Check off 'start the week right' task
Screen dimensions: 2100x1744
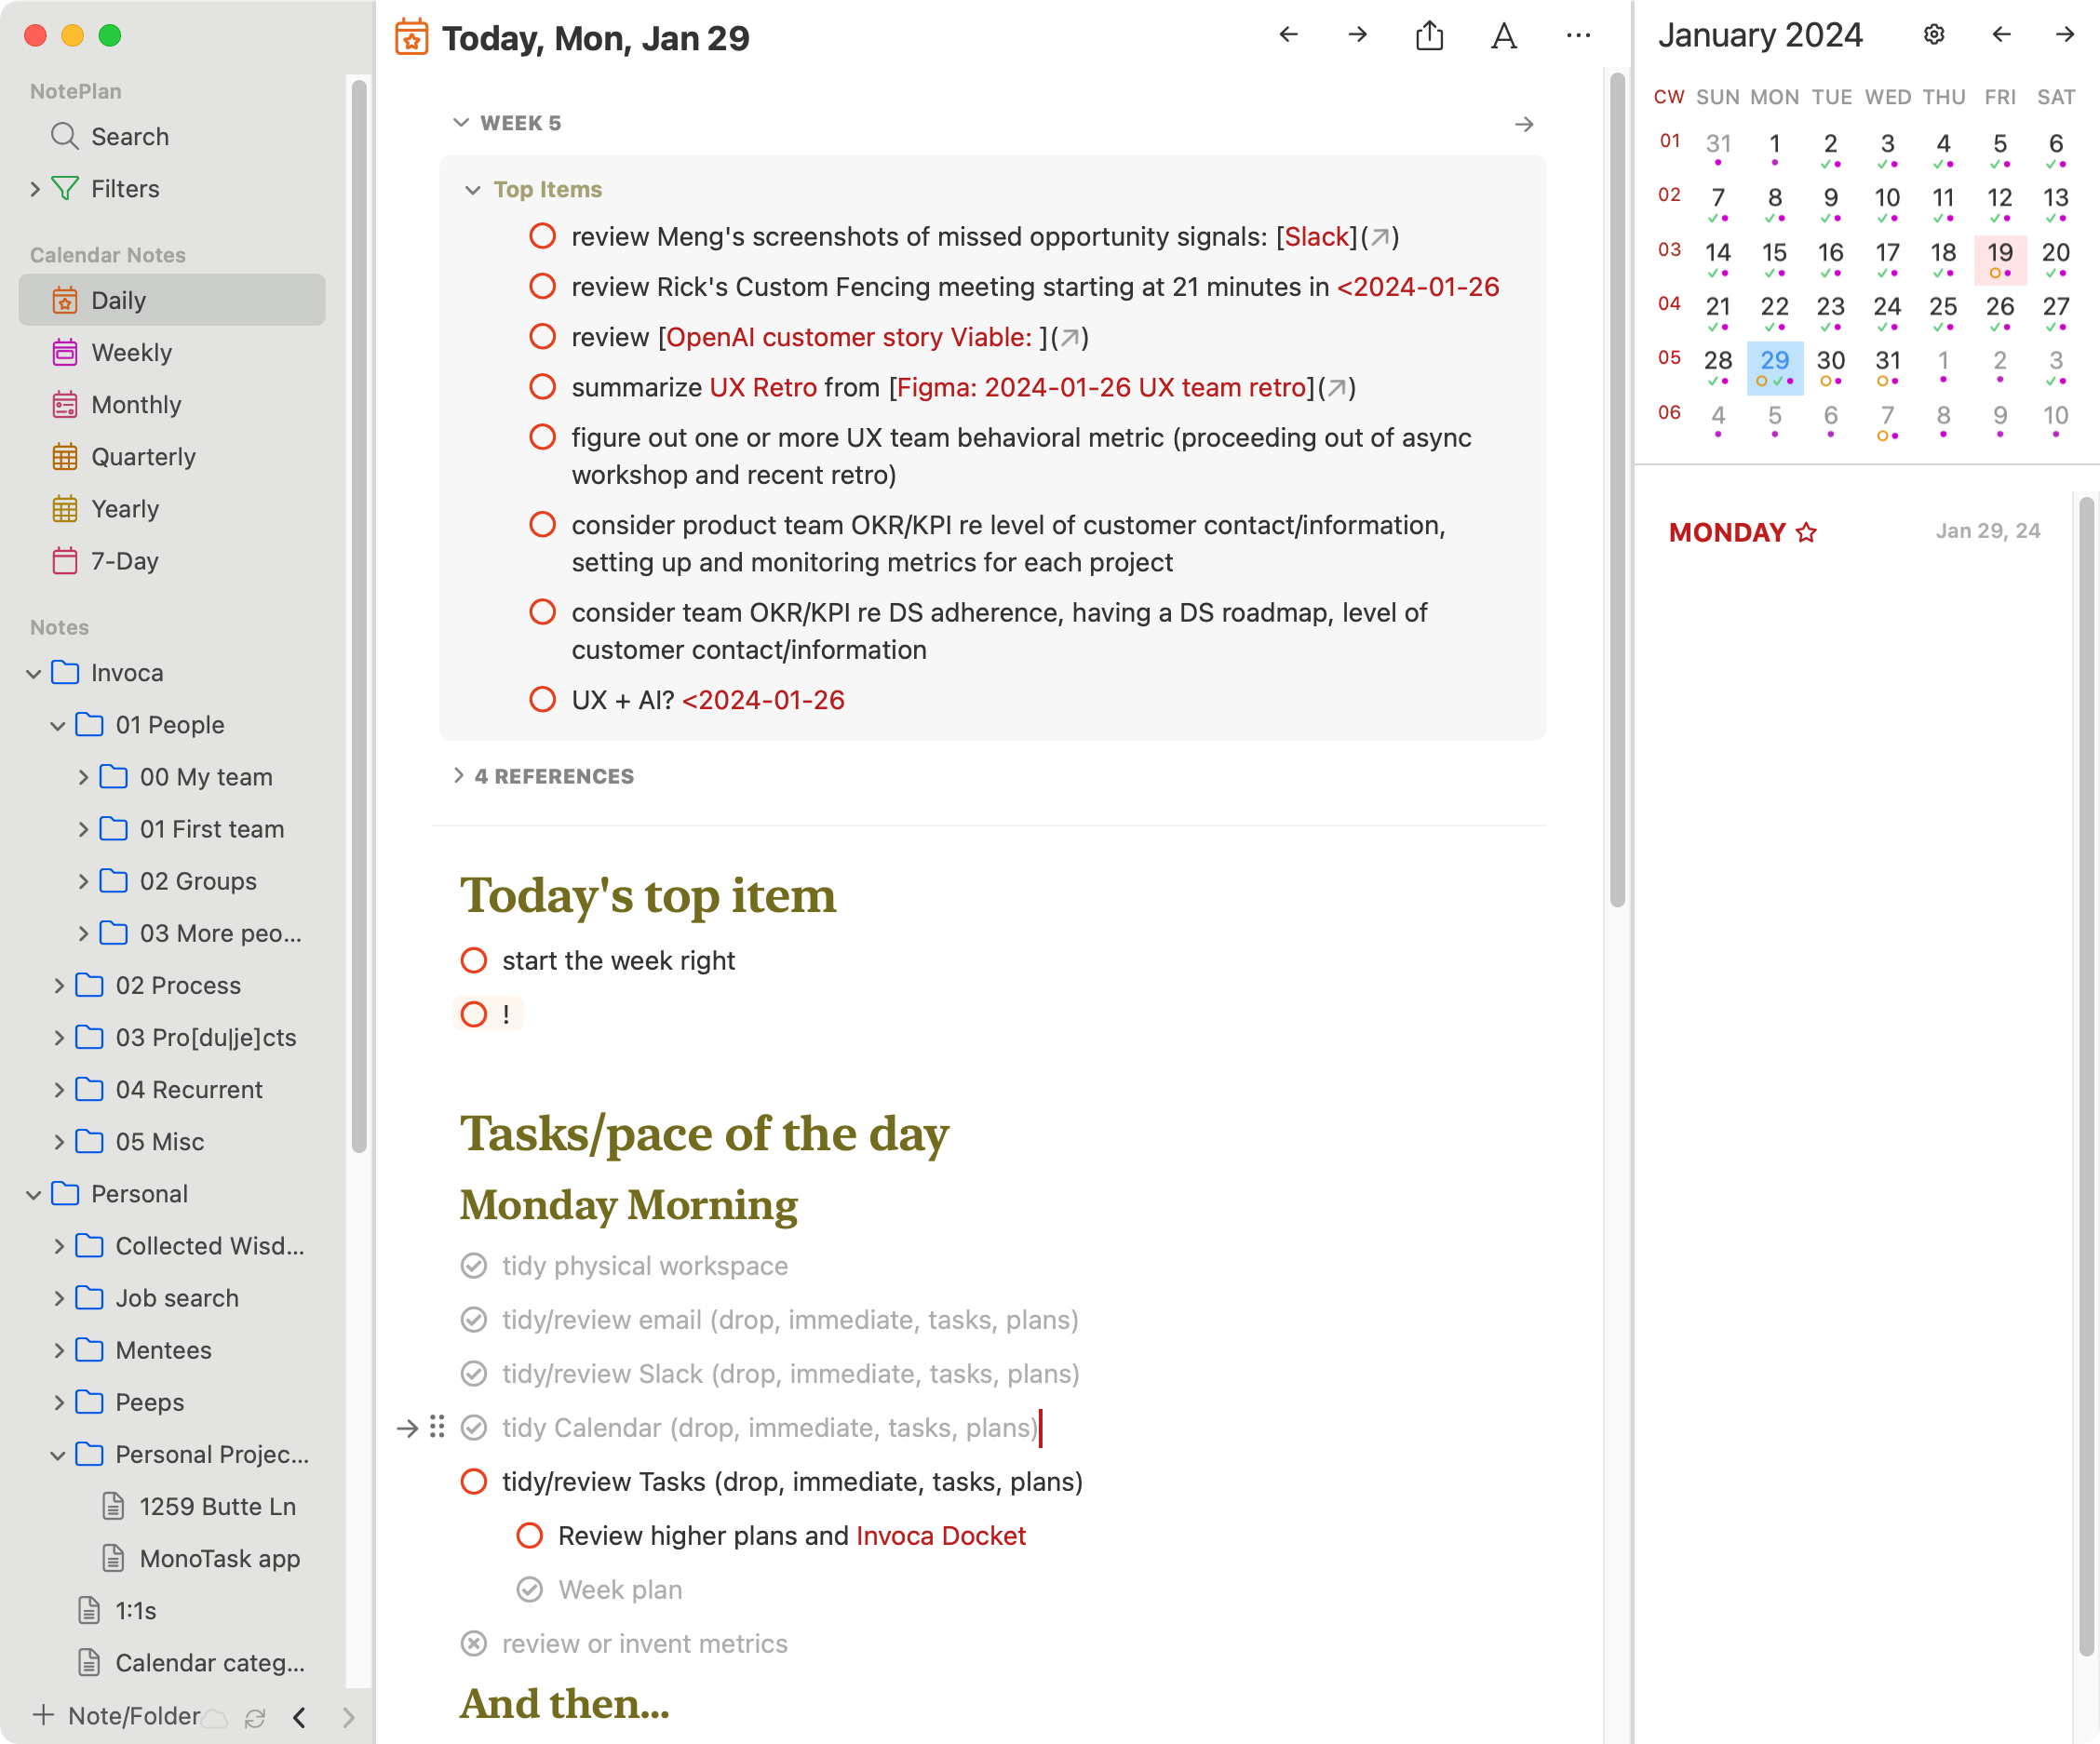tap(474, 960)
